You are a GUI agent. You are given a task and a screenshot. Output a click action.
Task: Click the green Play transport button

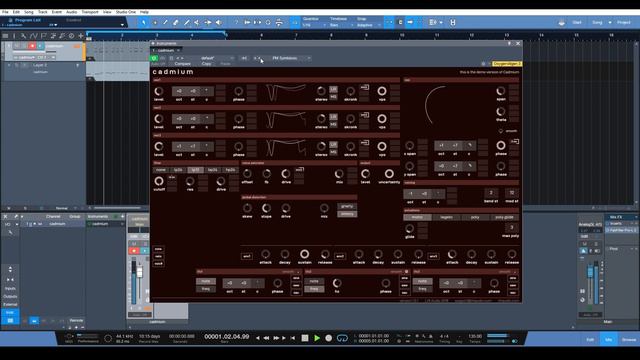(317, 338)
